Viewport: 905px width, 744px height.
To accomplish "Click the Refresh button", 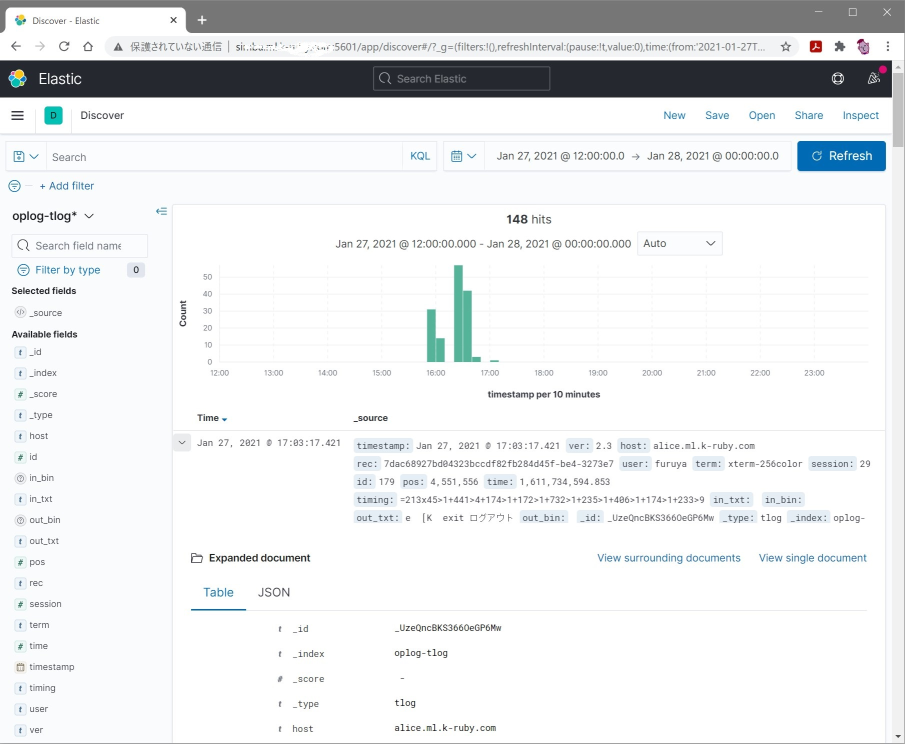I will pyautogui.click(x=841, y=156).
